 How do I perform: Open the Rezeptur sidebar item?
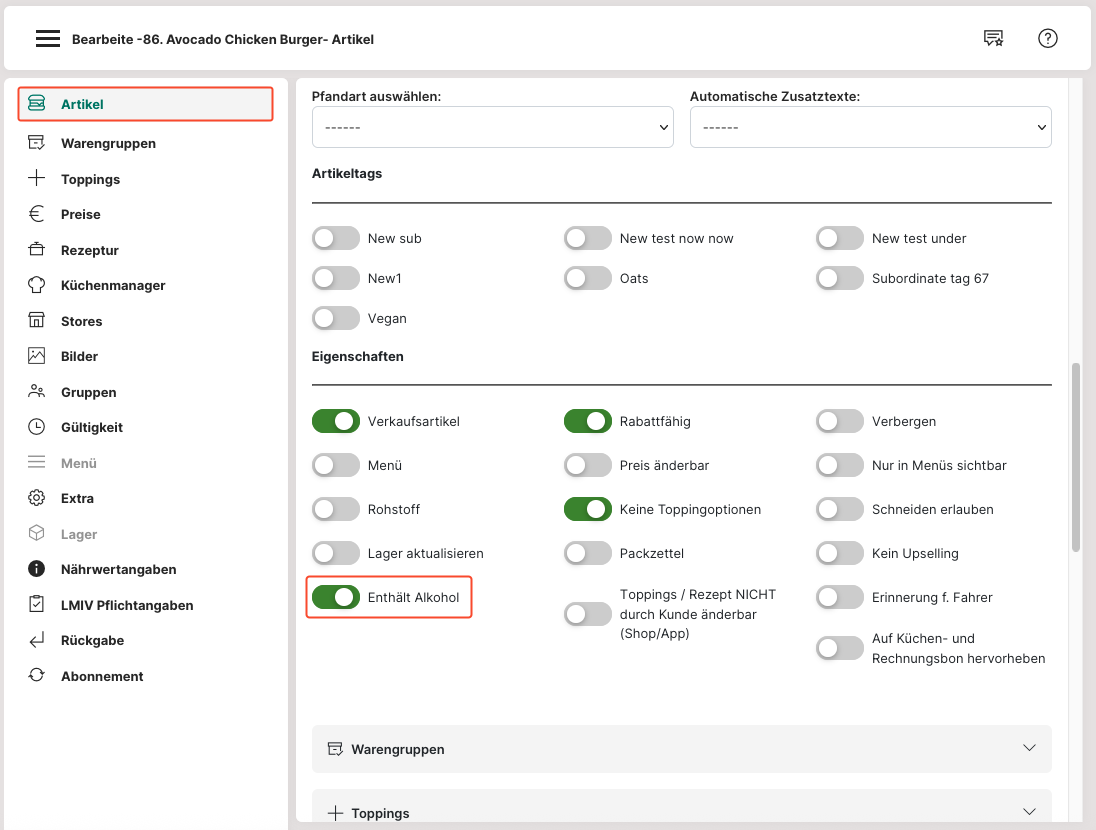[x=90, y=250]
